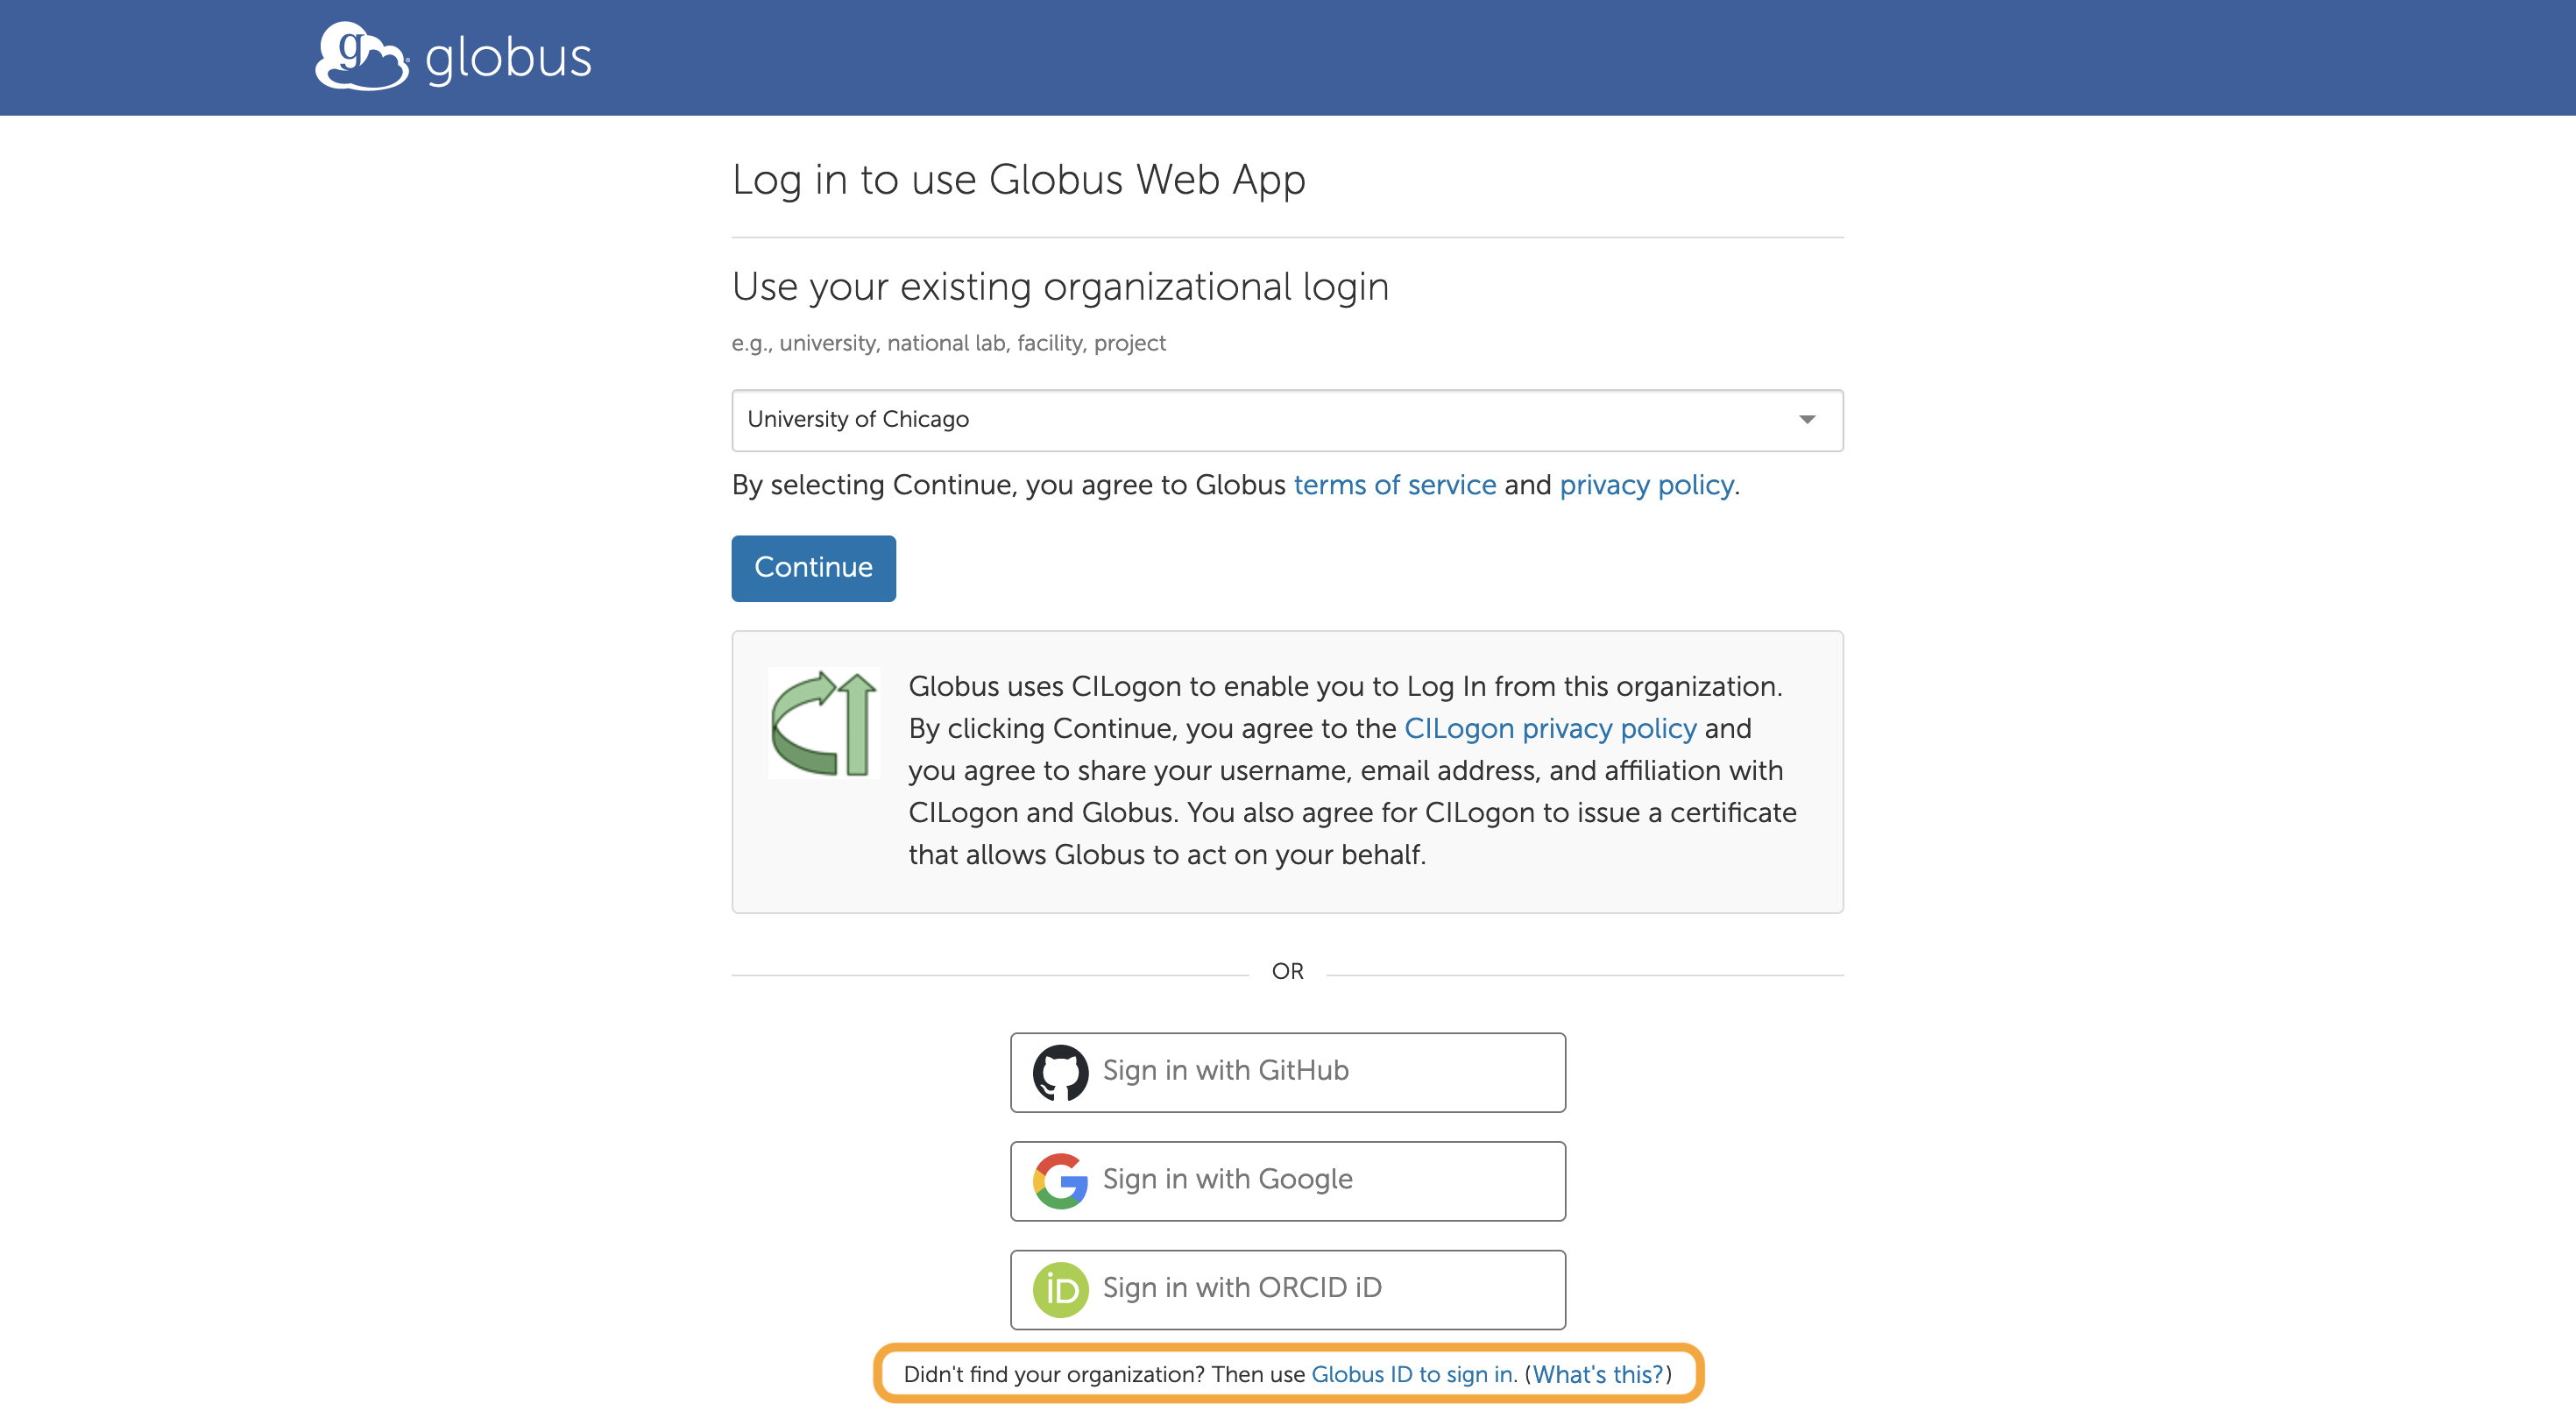Screen dimensions: 2576x1411
Task: Open the organization dropdown arrow
Action: point(1806,420)
